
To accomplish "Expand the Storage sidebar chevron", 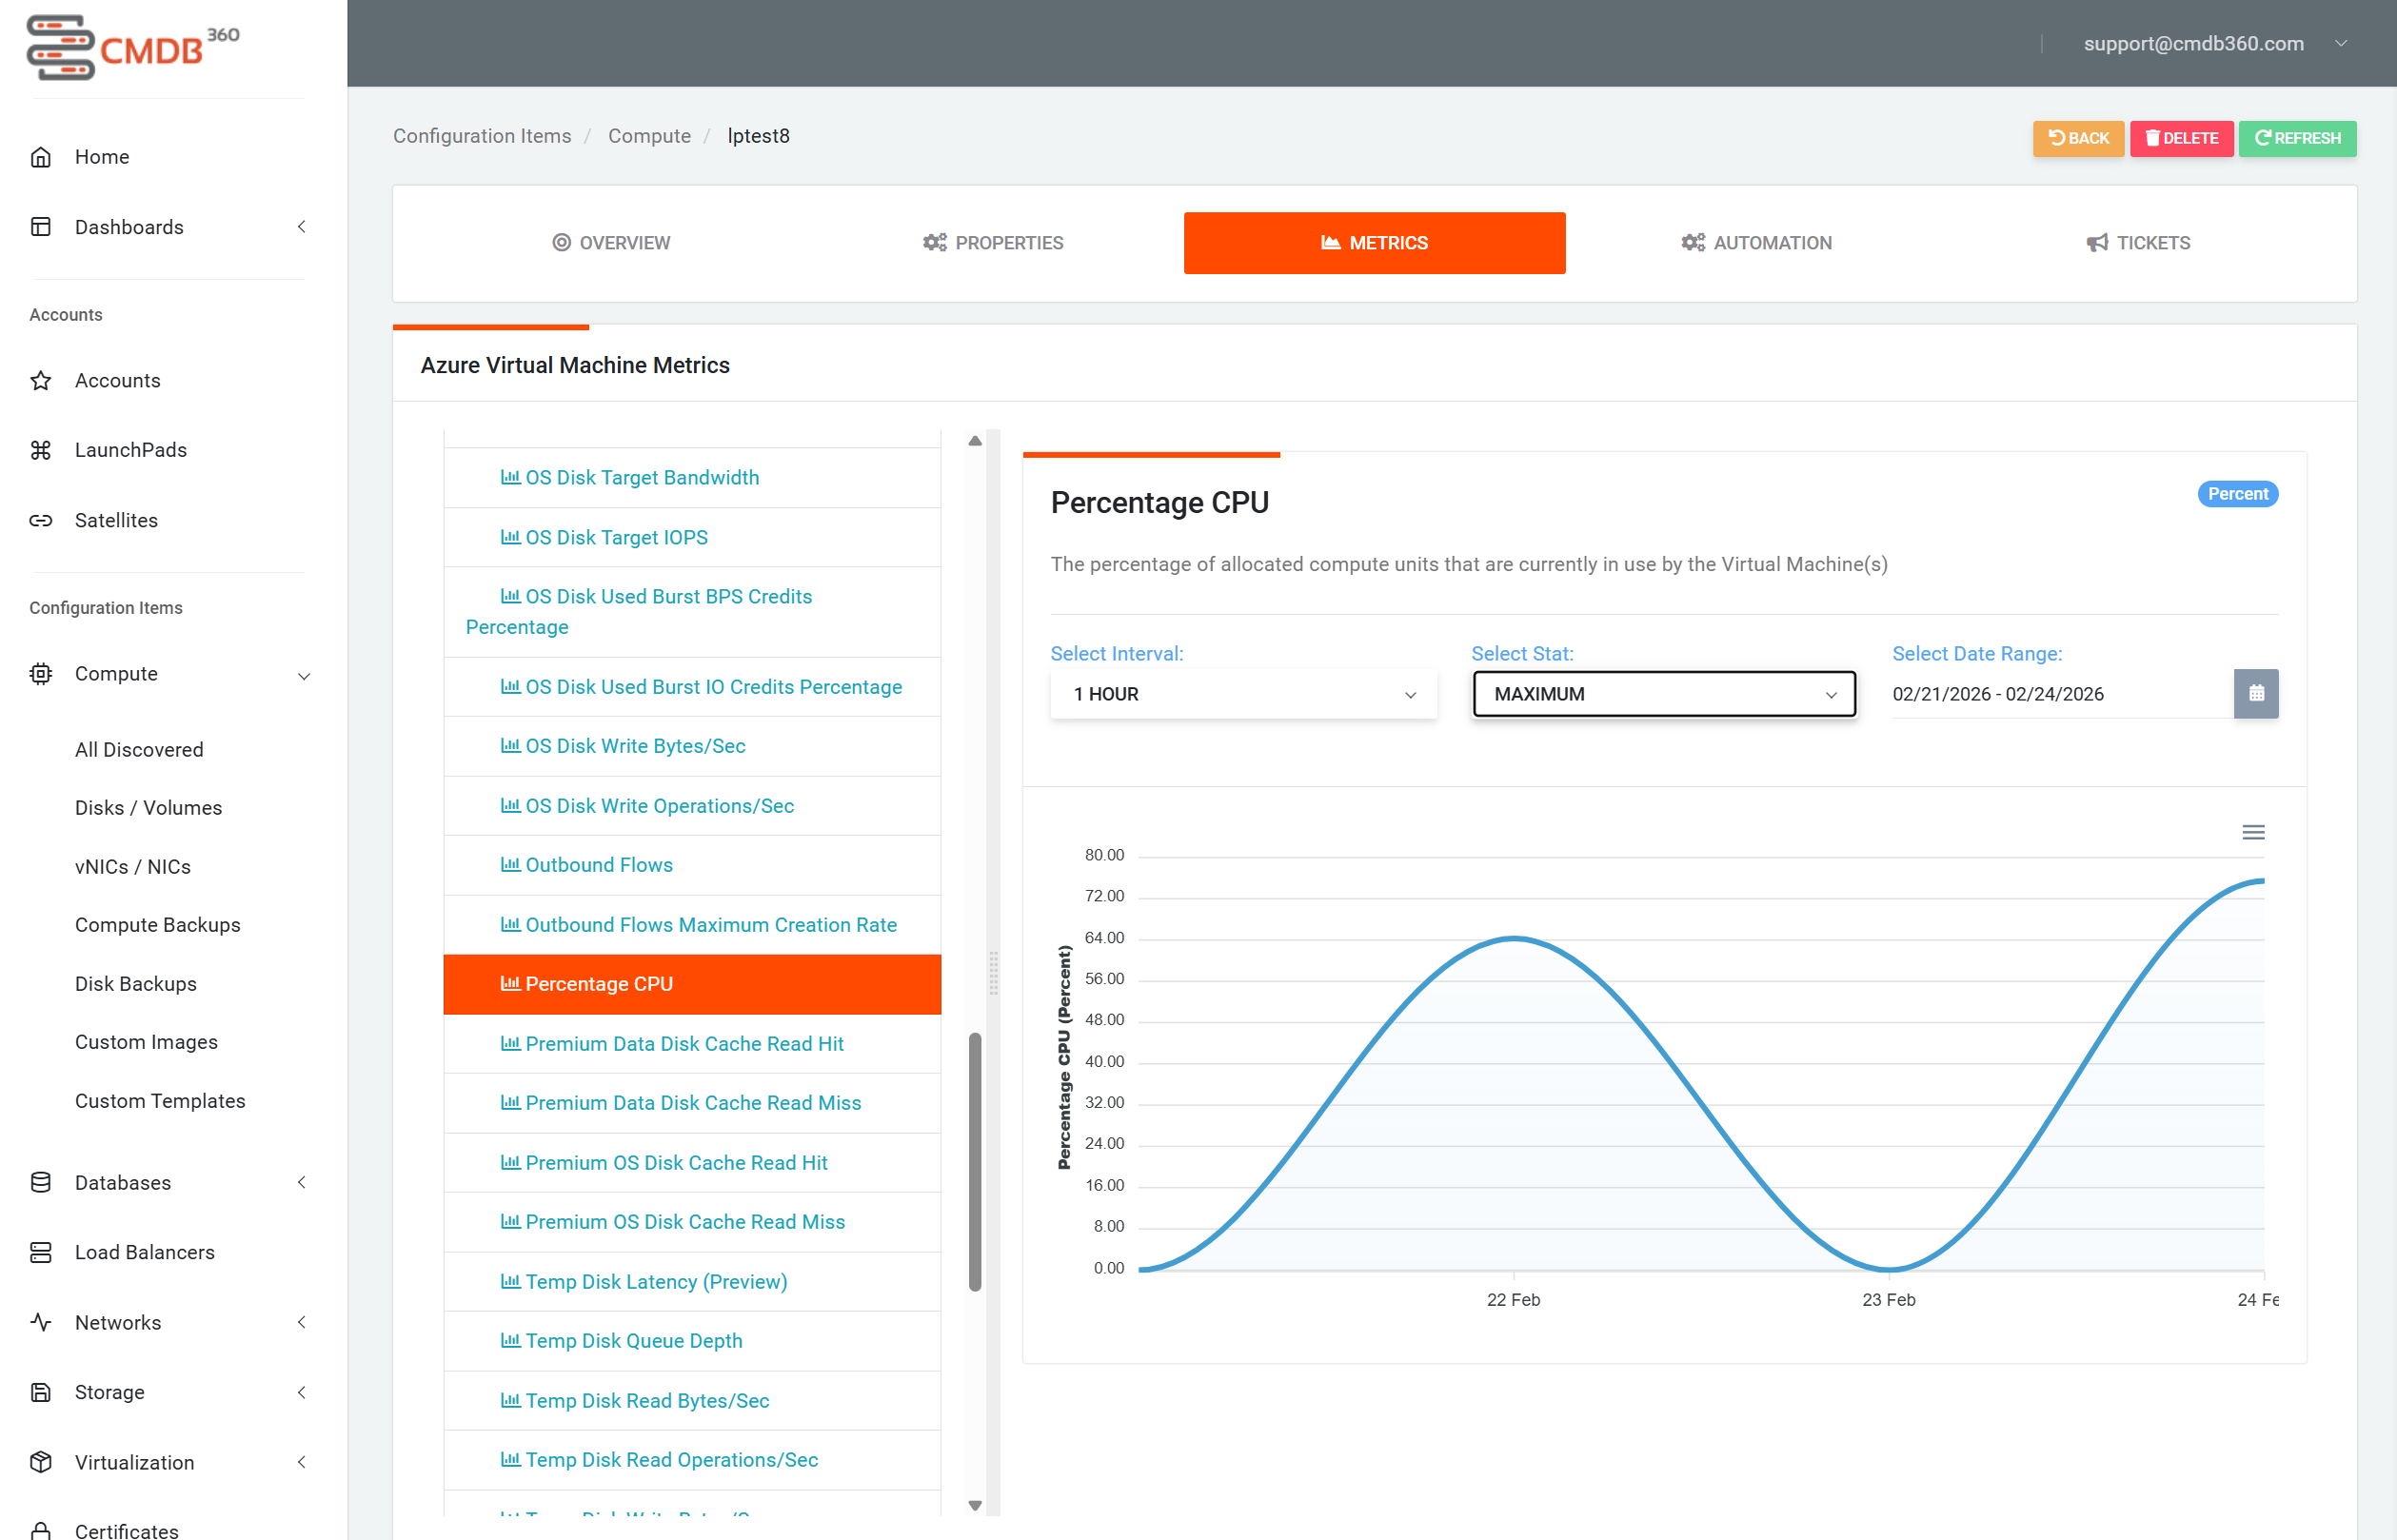I will (x=302, y=1392).
